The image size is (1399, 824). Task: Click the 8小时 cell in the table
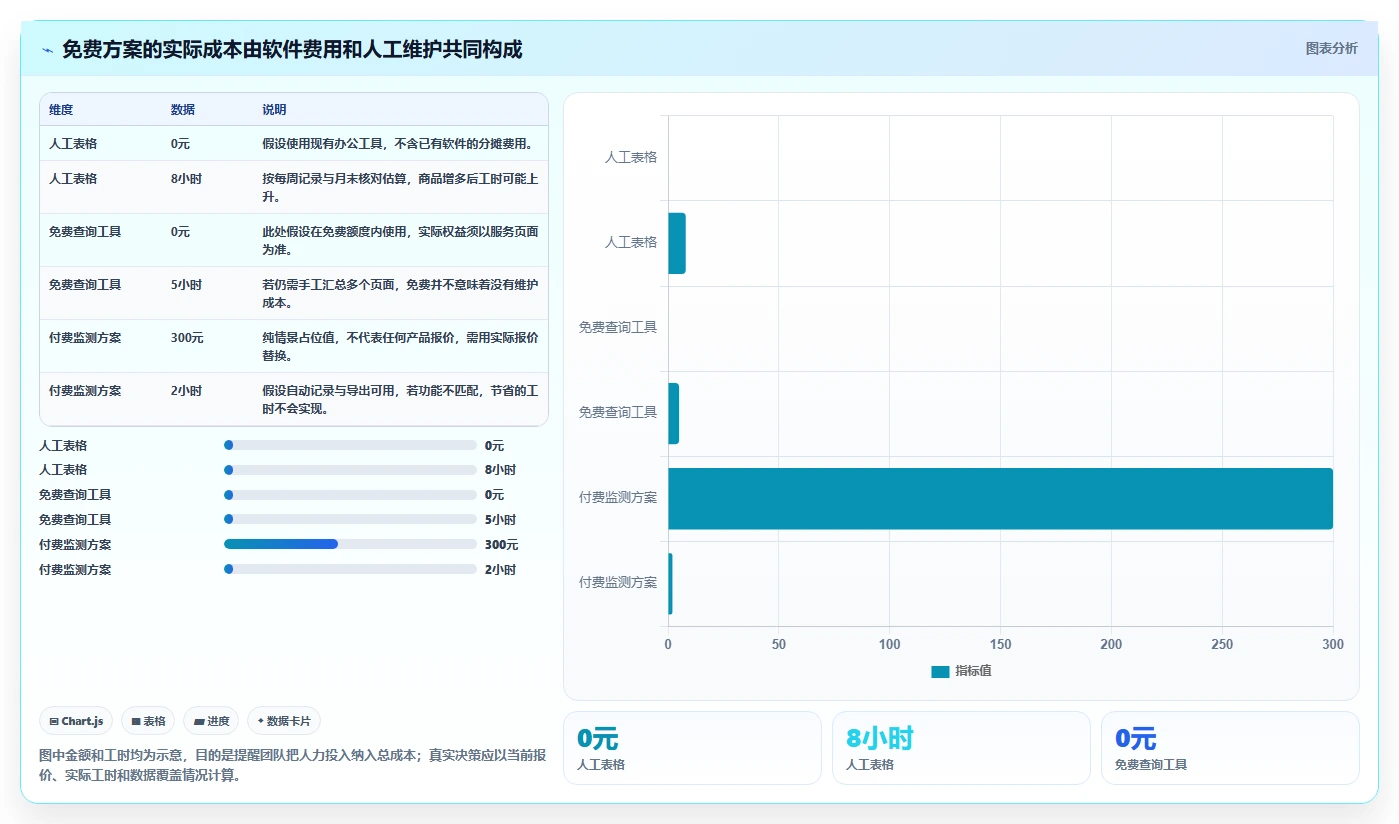[x=186, y=179]
